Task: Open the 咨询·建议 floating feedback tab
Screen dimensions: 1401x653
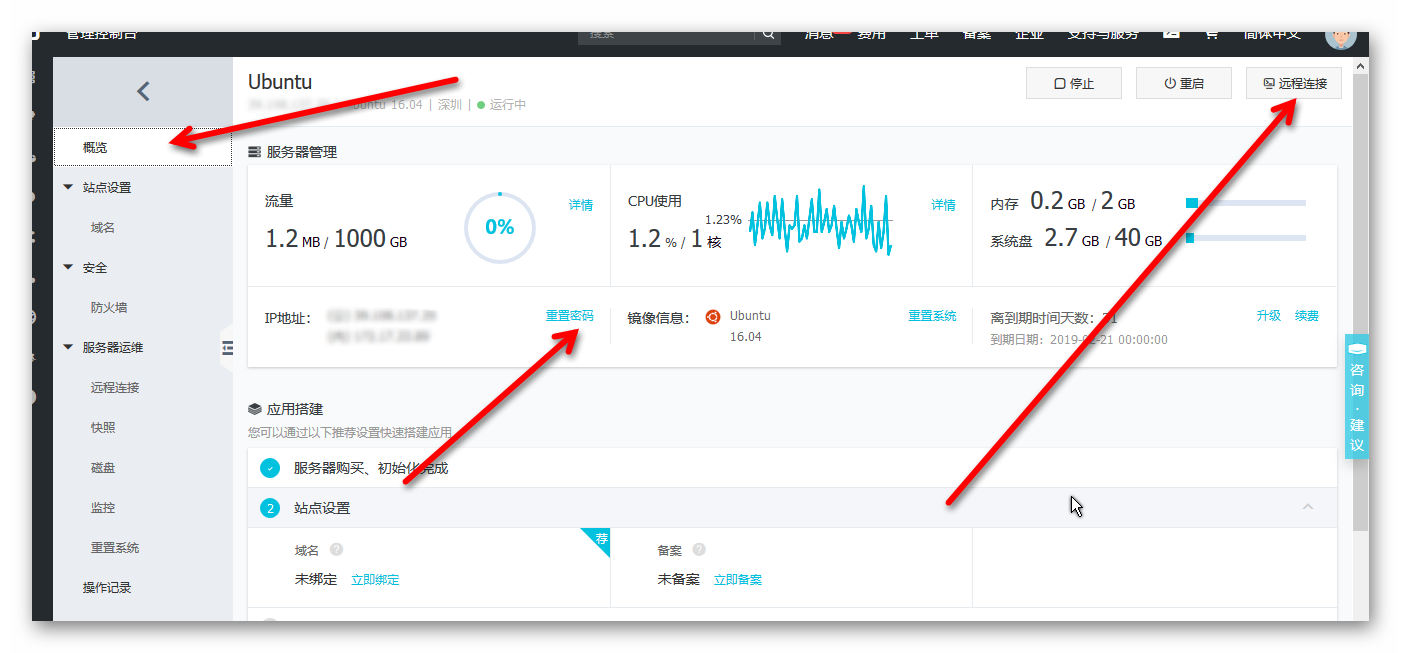Action: [1357, 396]
